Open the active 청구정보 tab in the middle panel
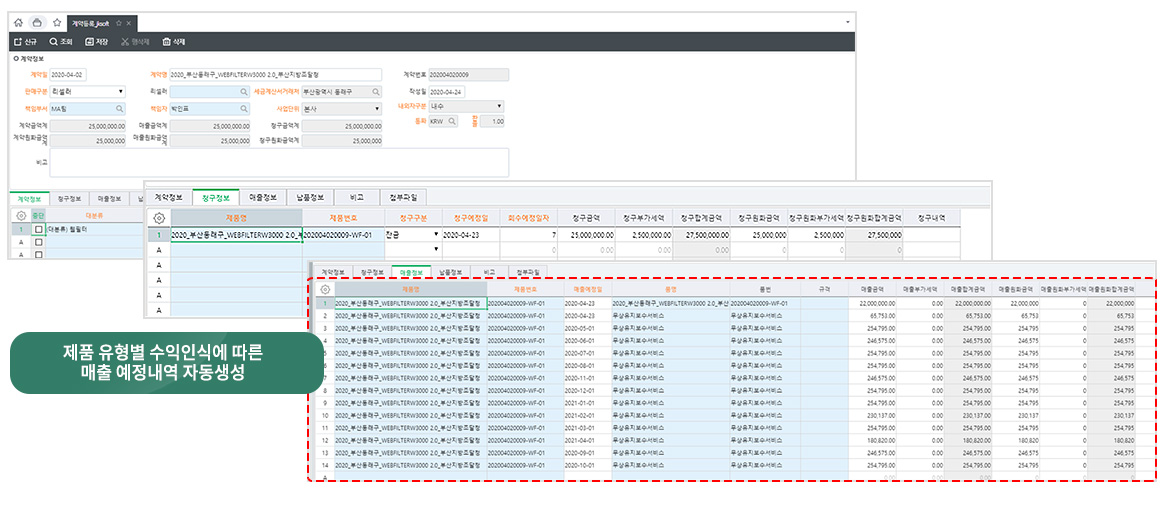This screenshot has height=507, width=1167. (x=216, y=197)
